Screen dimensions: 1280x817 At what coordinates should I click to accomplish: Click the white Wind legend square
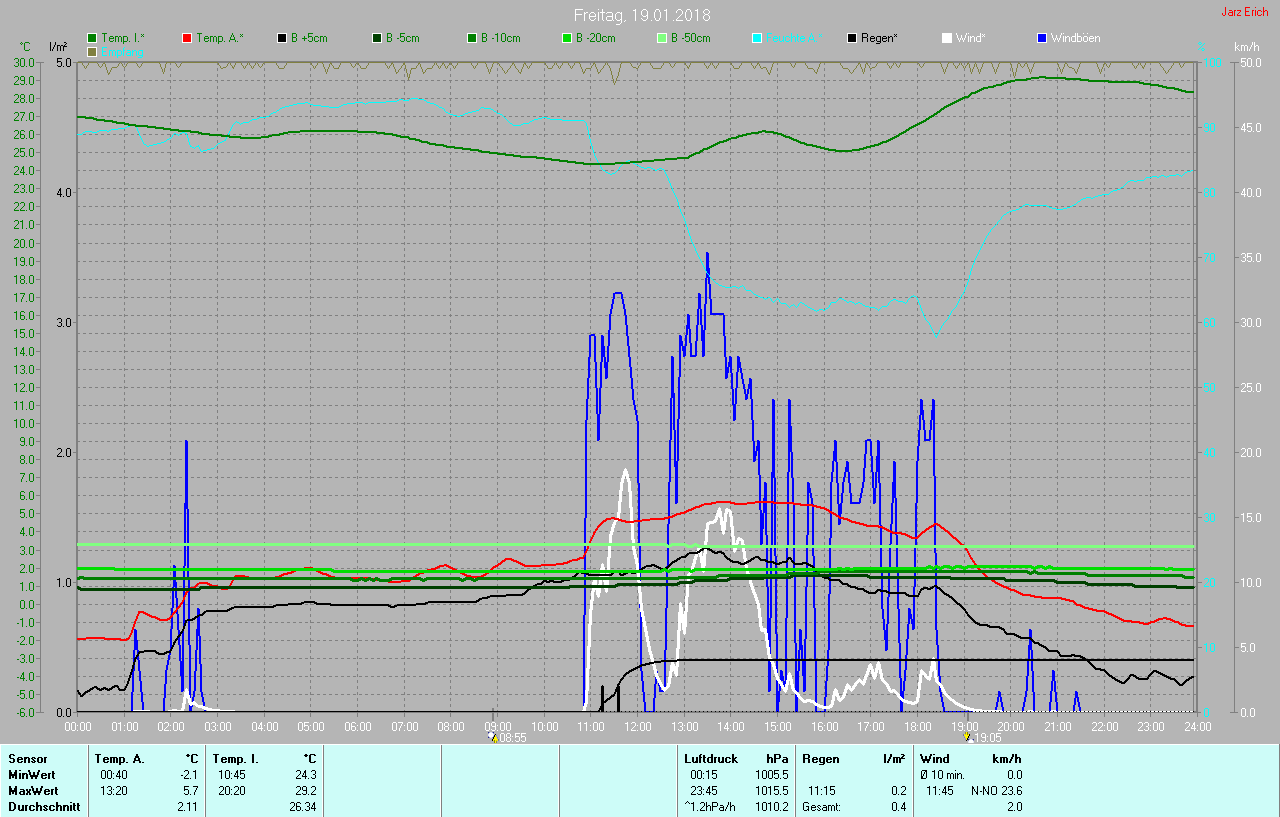[x=947, y=38]
